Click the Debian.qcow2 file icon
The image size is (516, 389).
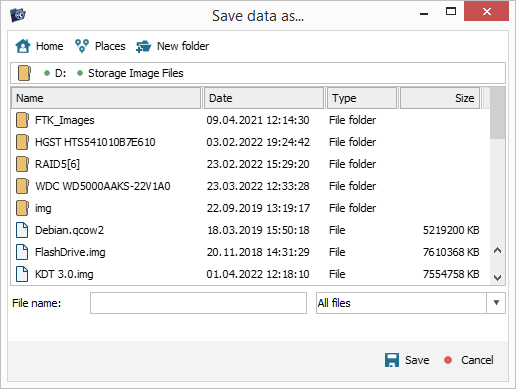tap(22, 230)
